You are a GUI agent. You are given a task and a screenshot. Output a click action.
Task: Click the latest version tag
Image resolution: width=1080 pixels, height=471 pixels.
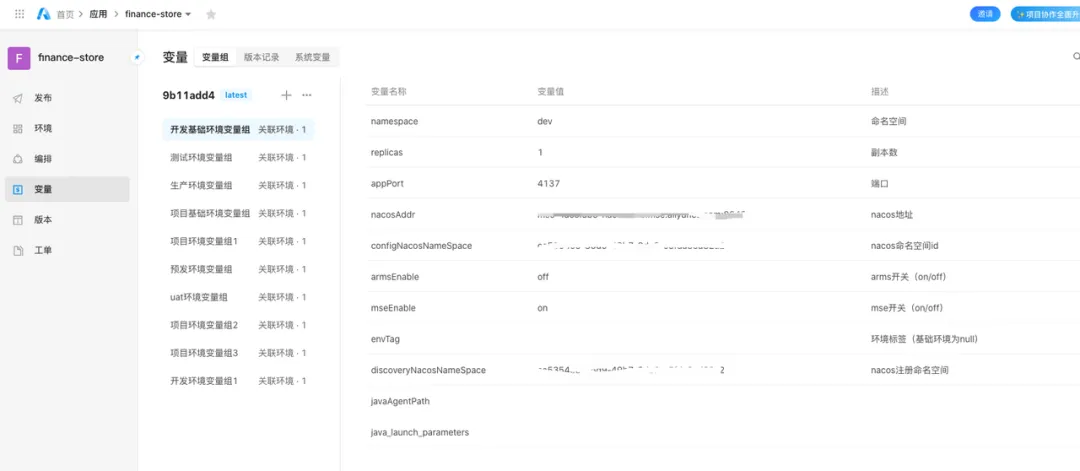(236, 95)
